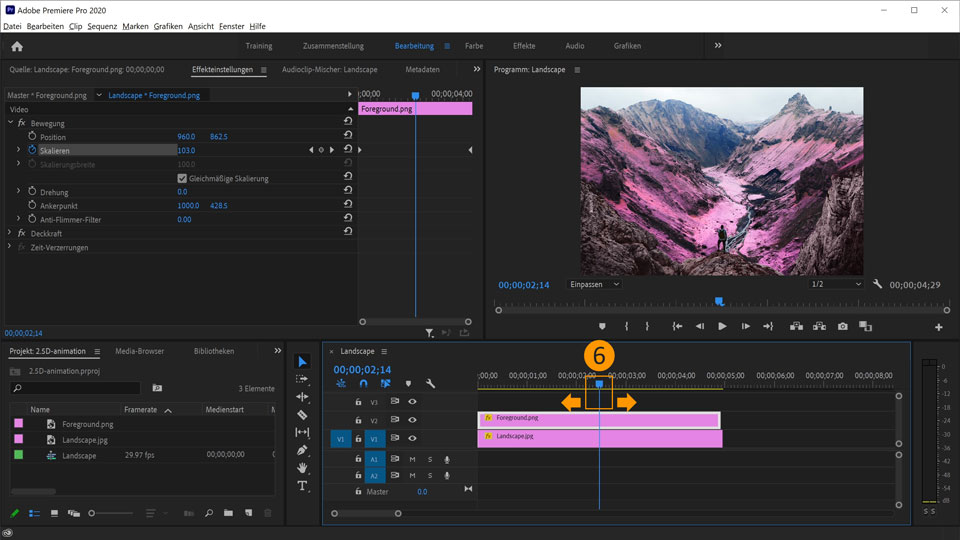This screenshot has height=540, width=960.
Task: Select the Pen tool
Action: [303, 450]
